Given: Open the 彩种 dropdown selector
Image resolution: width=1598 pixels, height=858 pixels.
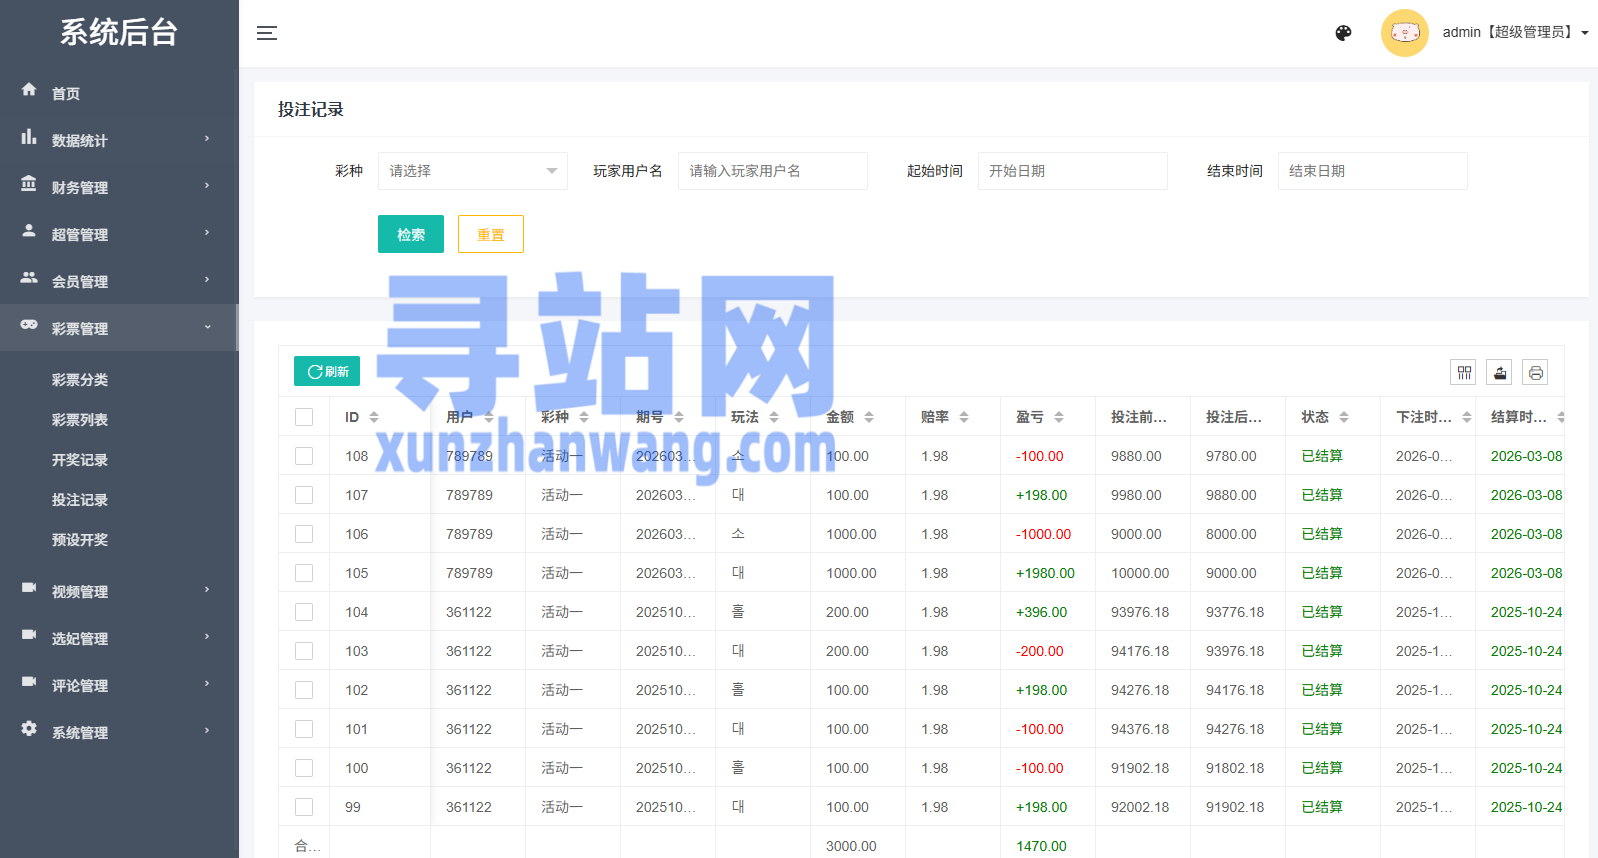Looking at the screenshot, I should coord(472,171).
